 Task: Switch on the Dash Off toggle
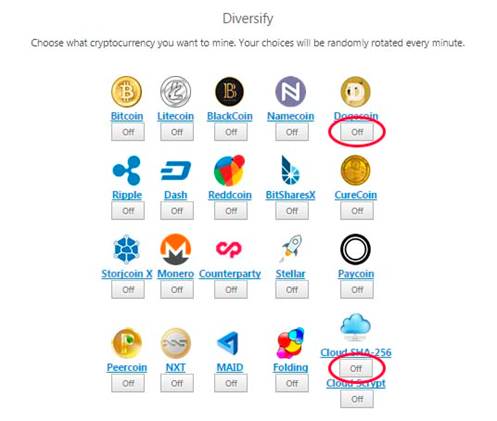coord(177,211)
